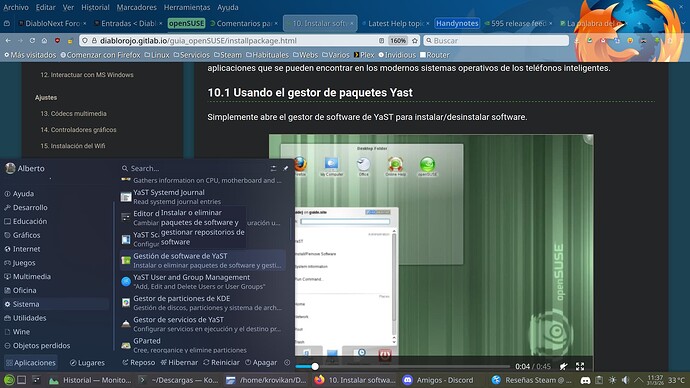The image size is (690, 388).
Task: Go to the Firefox home page
Action: 44,40
